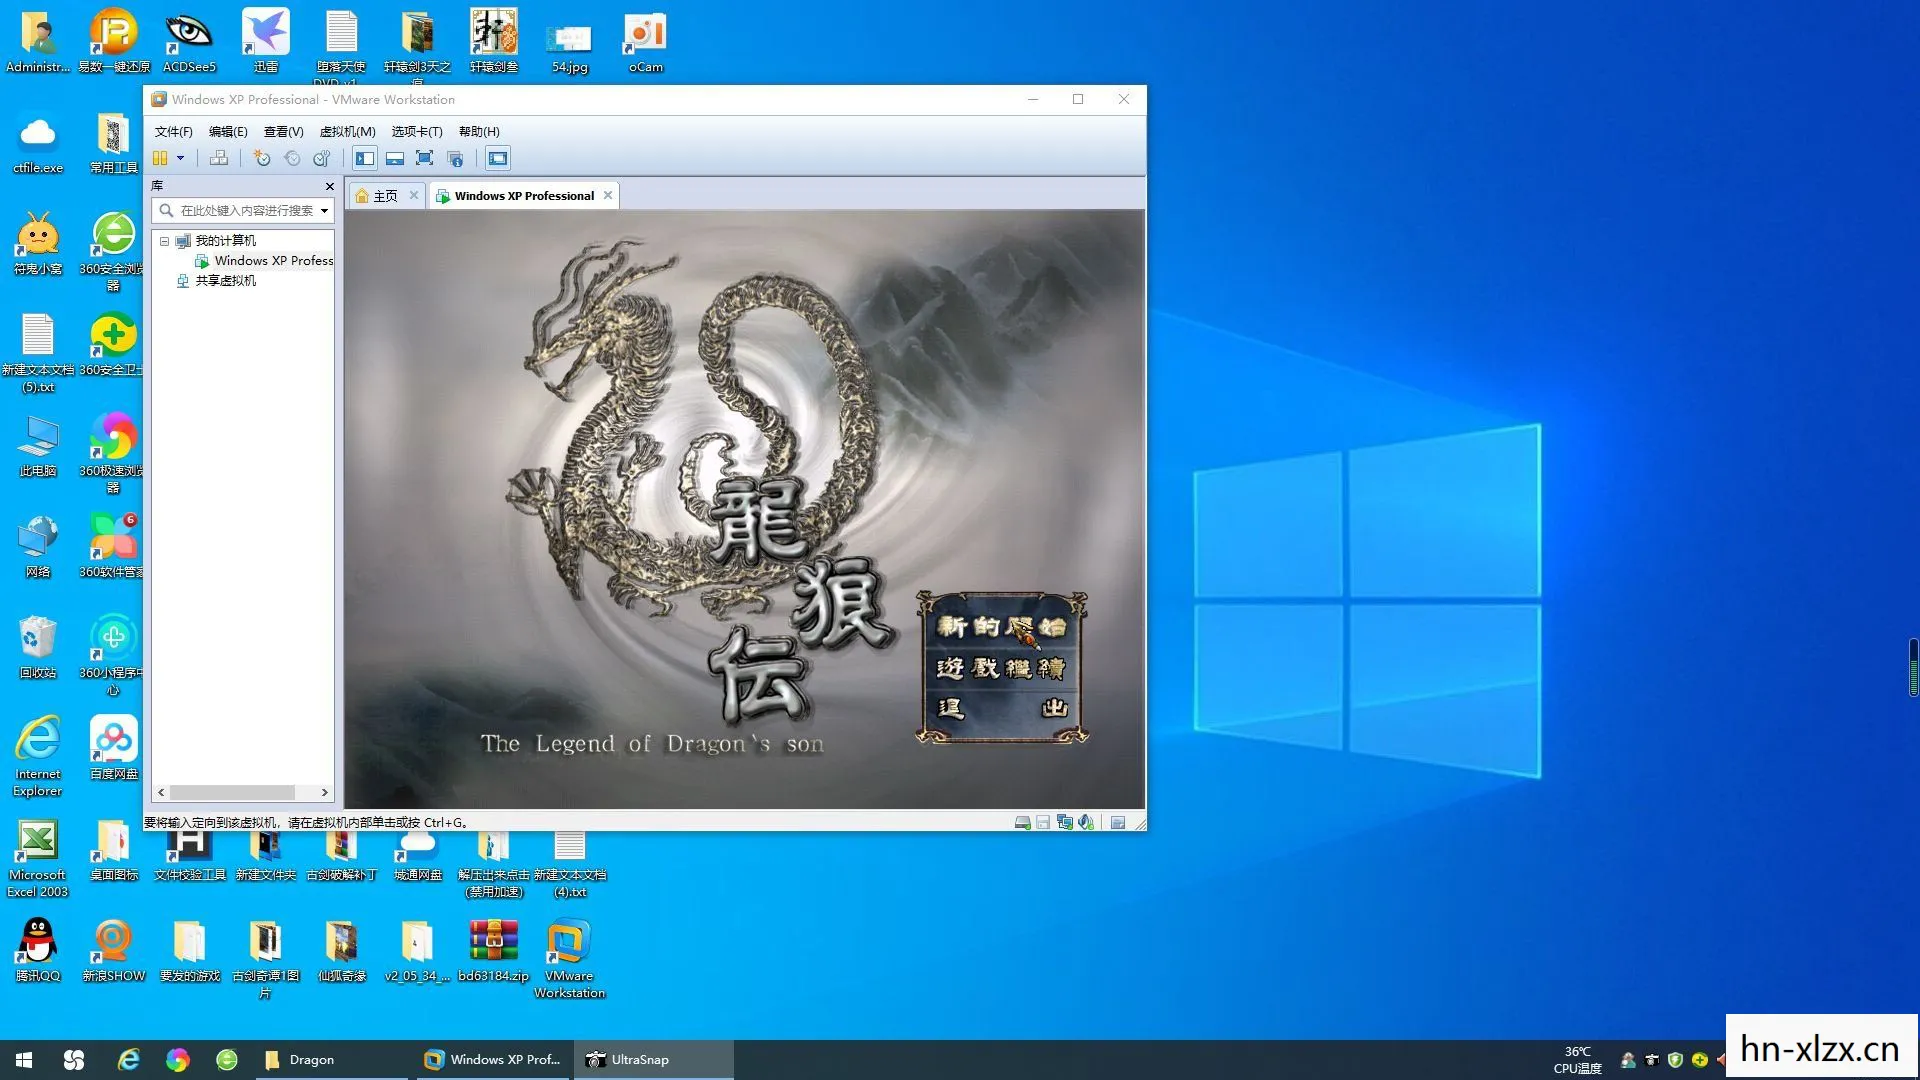1920x1080 pixels.
Task: Click the Unity mode toolbar icon
Action: tap(455, 158)
